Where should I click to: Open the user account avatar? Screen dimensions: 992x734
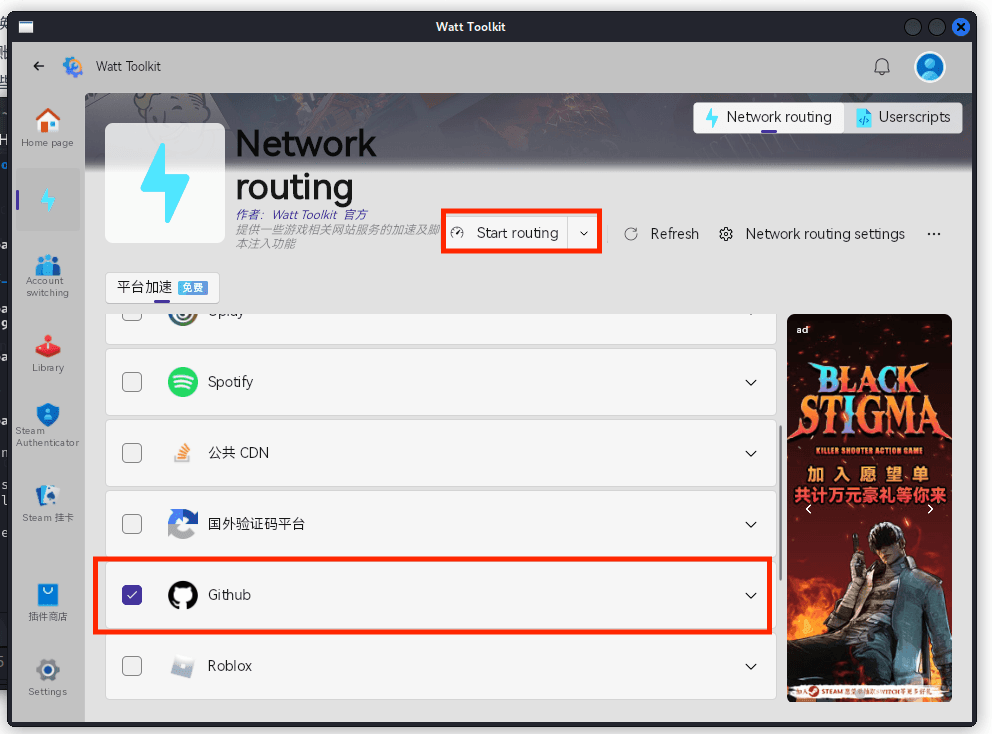click(x=929, y=66)
